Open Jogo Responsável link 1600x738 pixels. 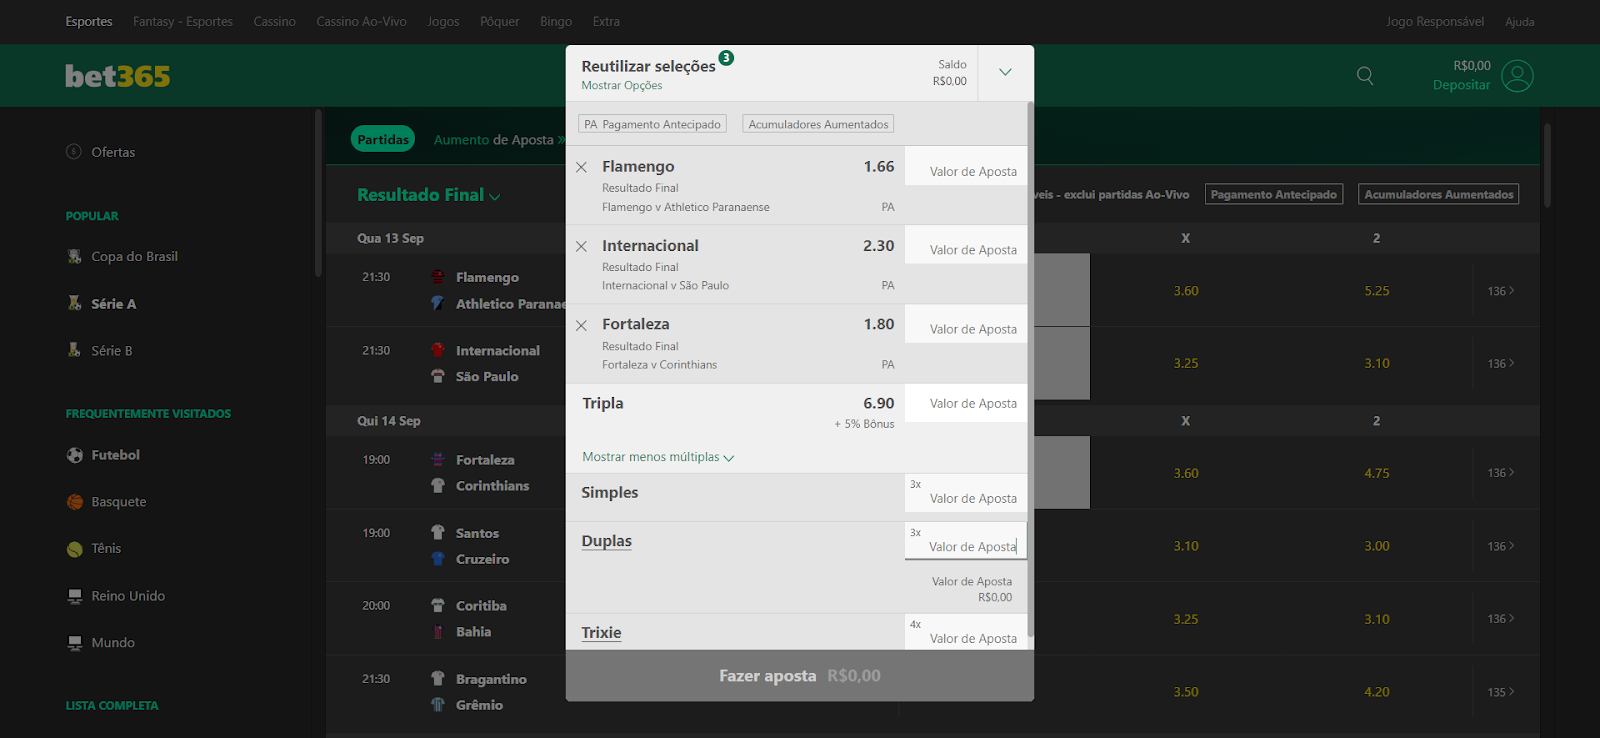pyautogui.click(x=1435, y=22)
